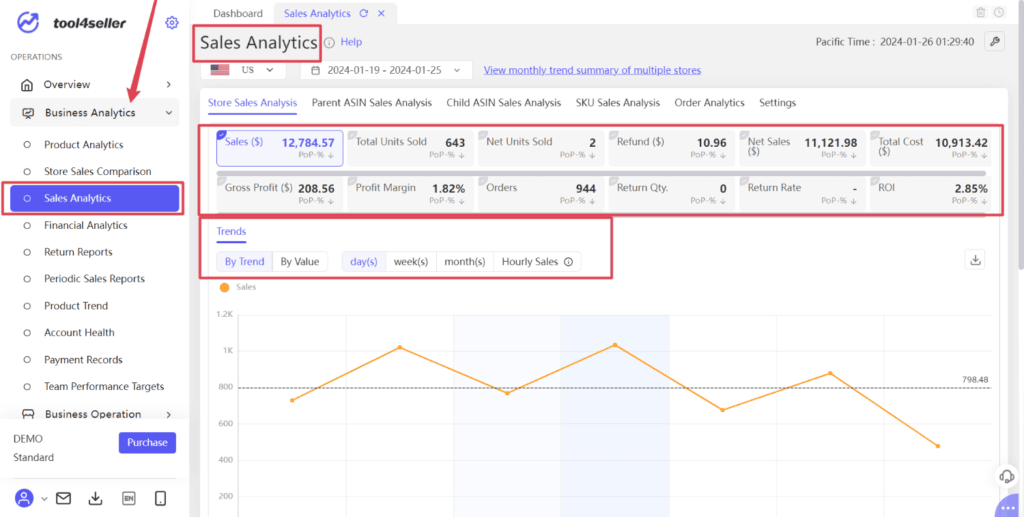
Task: Open the Settings tab in Sales Analytics
Action: (777, 102)
